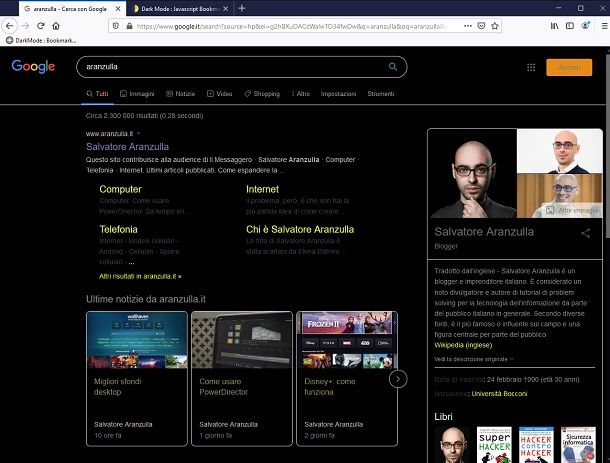Open Disney+ come funziona news card

347,378
